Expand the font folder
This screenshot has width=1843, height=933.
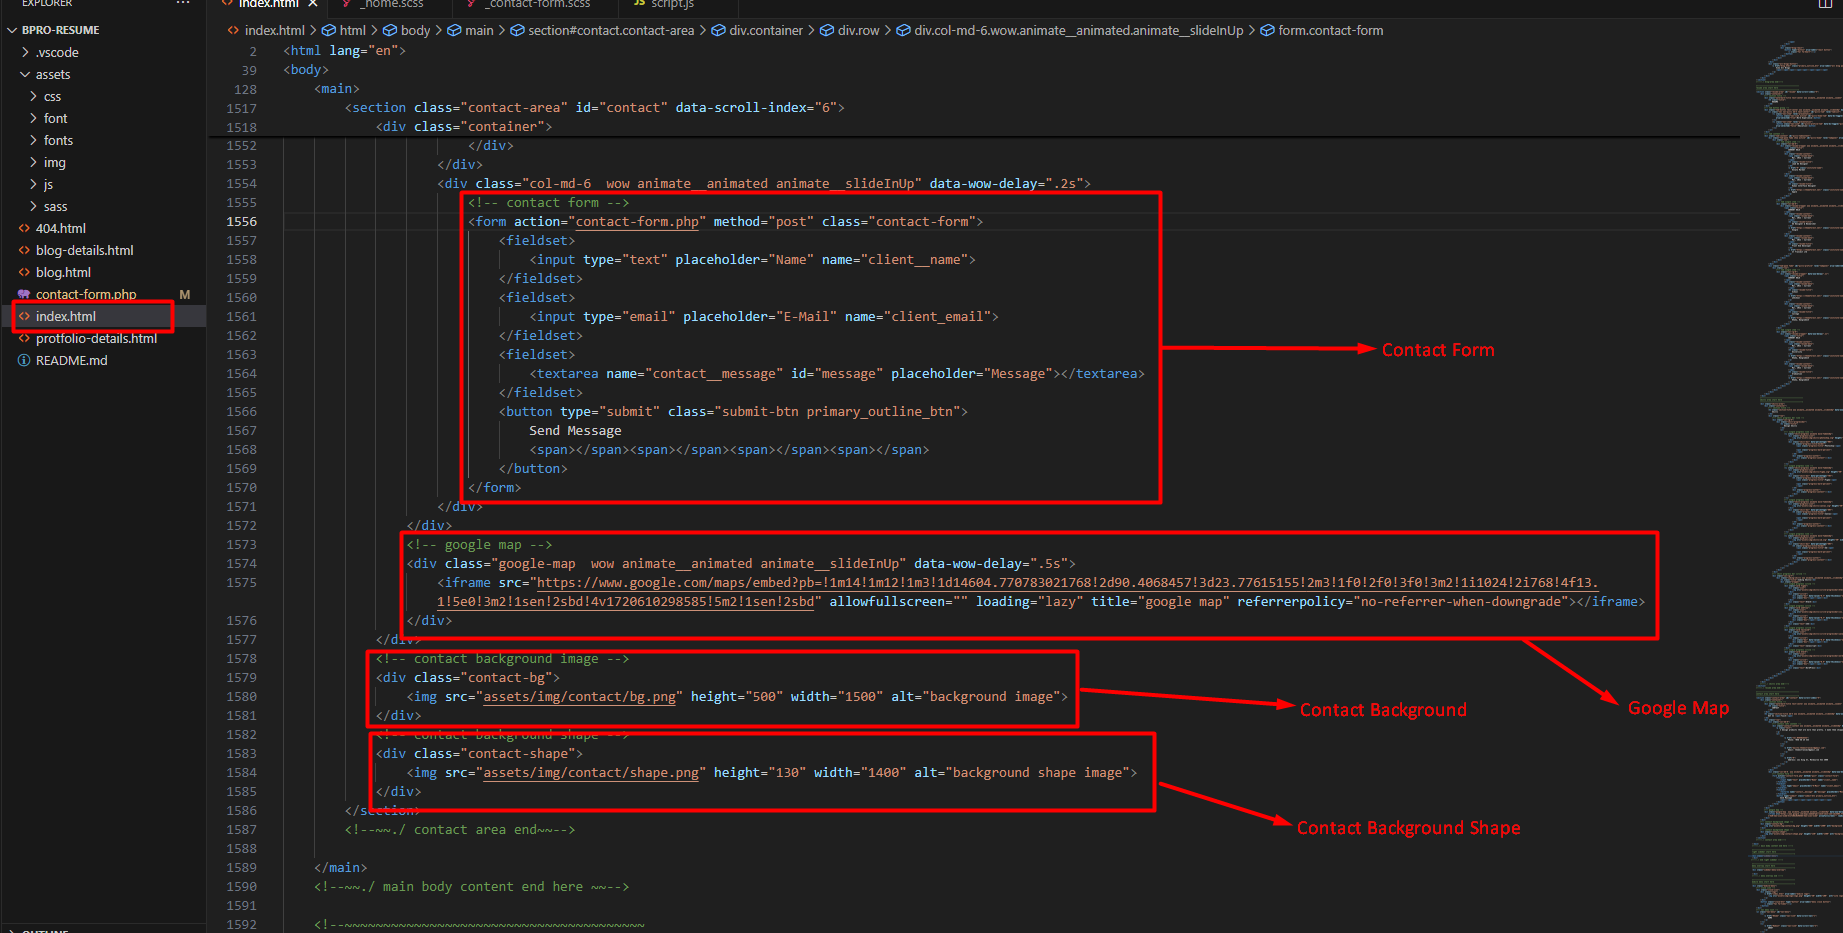click(x=55, y=118)
